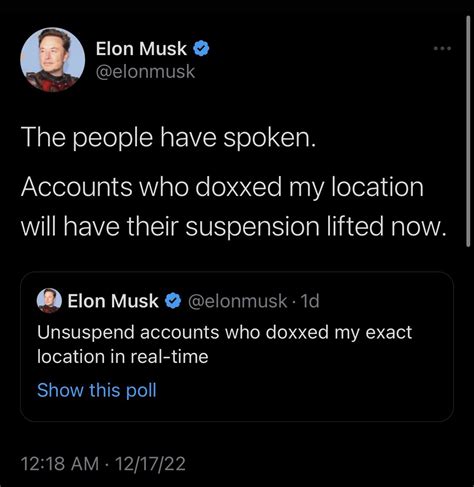
Task: Click the quoted text line "location in real-time"
Action: click(123, 357)
